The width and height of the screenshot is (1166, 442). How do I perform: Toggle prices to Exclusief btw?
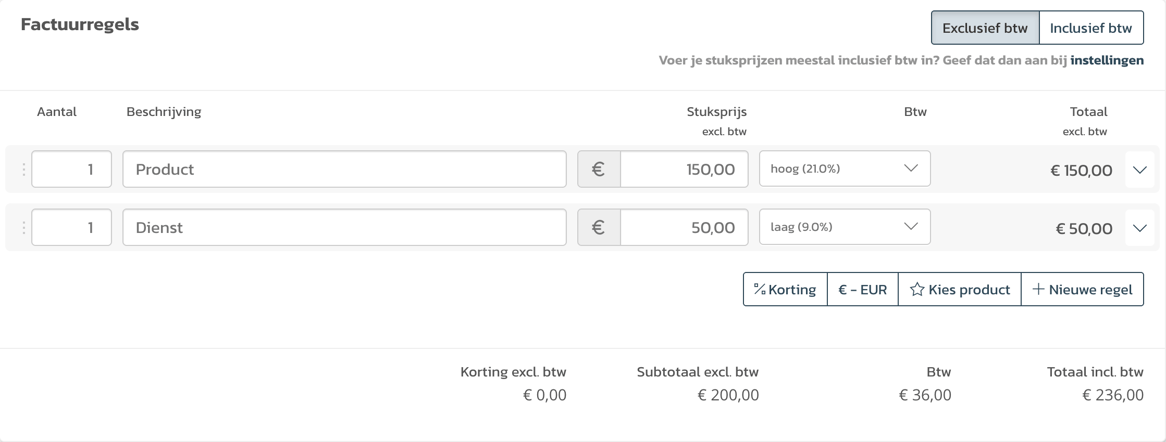point(985,28)
